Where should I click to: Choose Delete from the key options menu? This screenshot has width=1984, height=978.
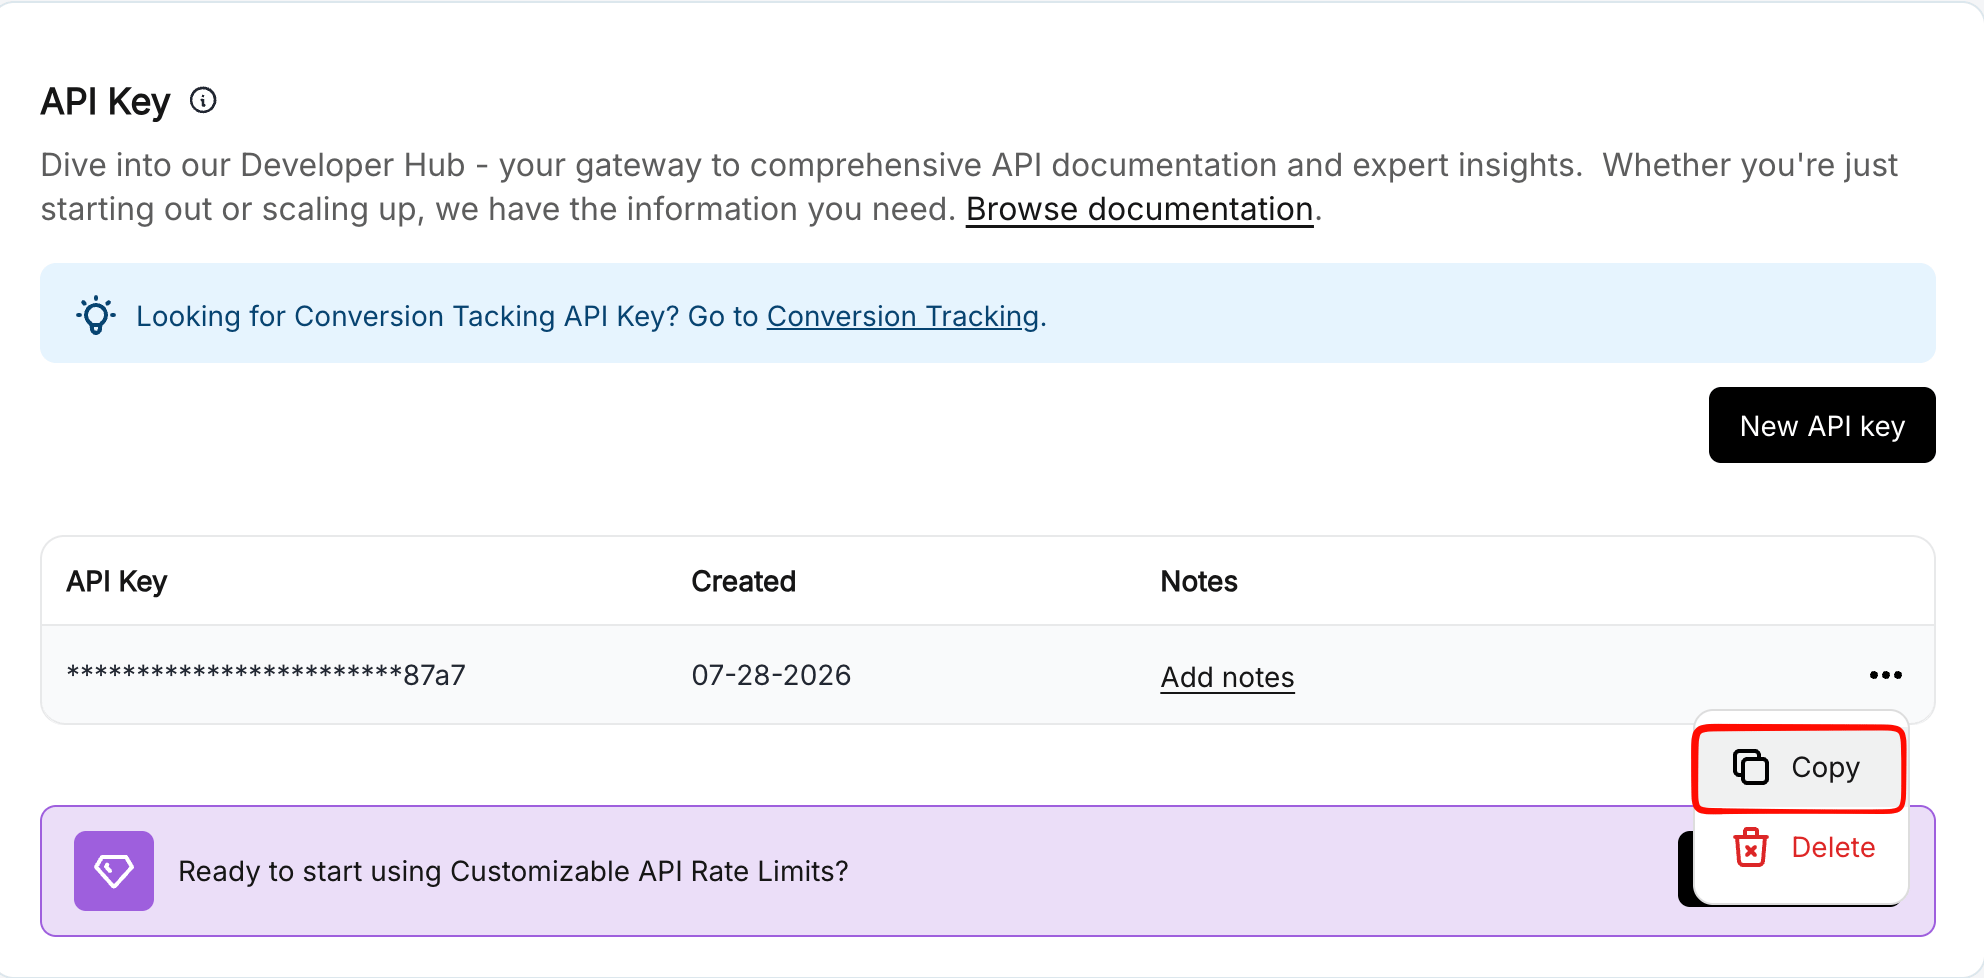(1800, 847)
